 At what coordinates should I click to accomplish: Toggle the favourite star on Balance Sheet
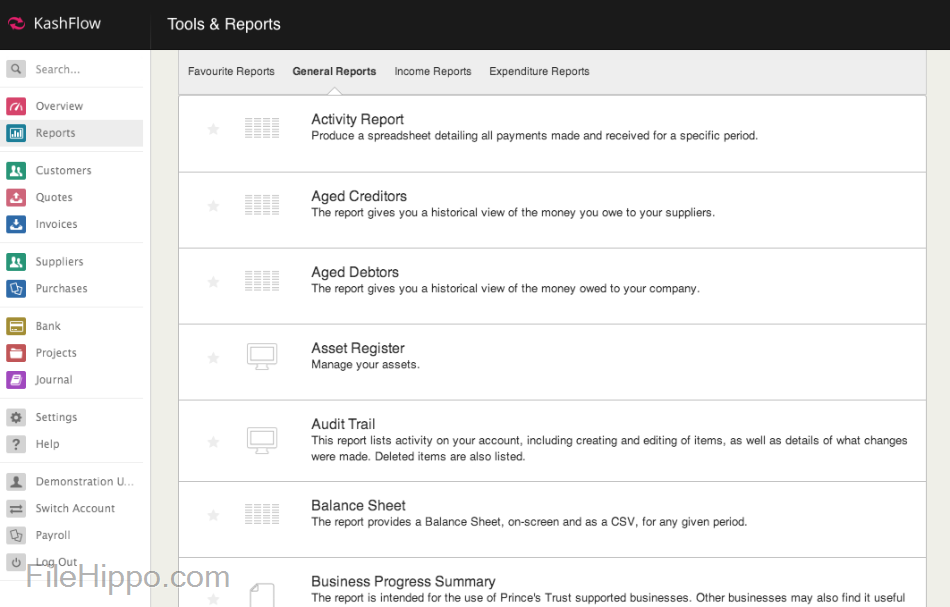click(213, 514)
